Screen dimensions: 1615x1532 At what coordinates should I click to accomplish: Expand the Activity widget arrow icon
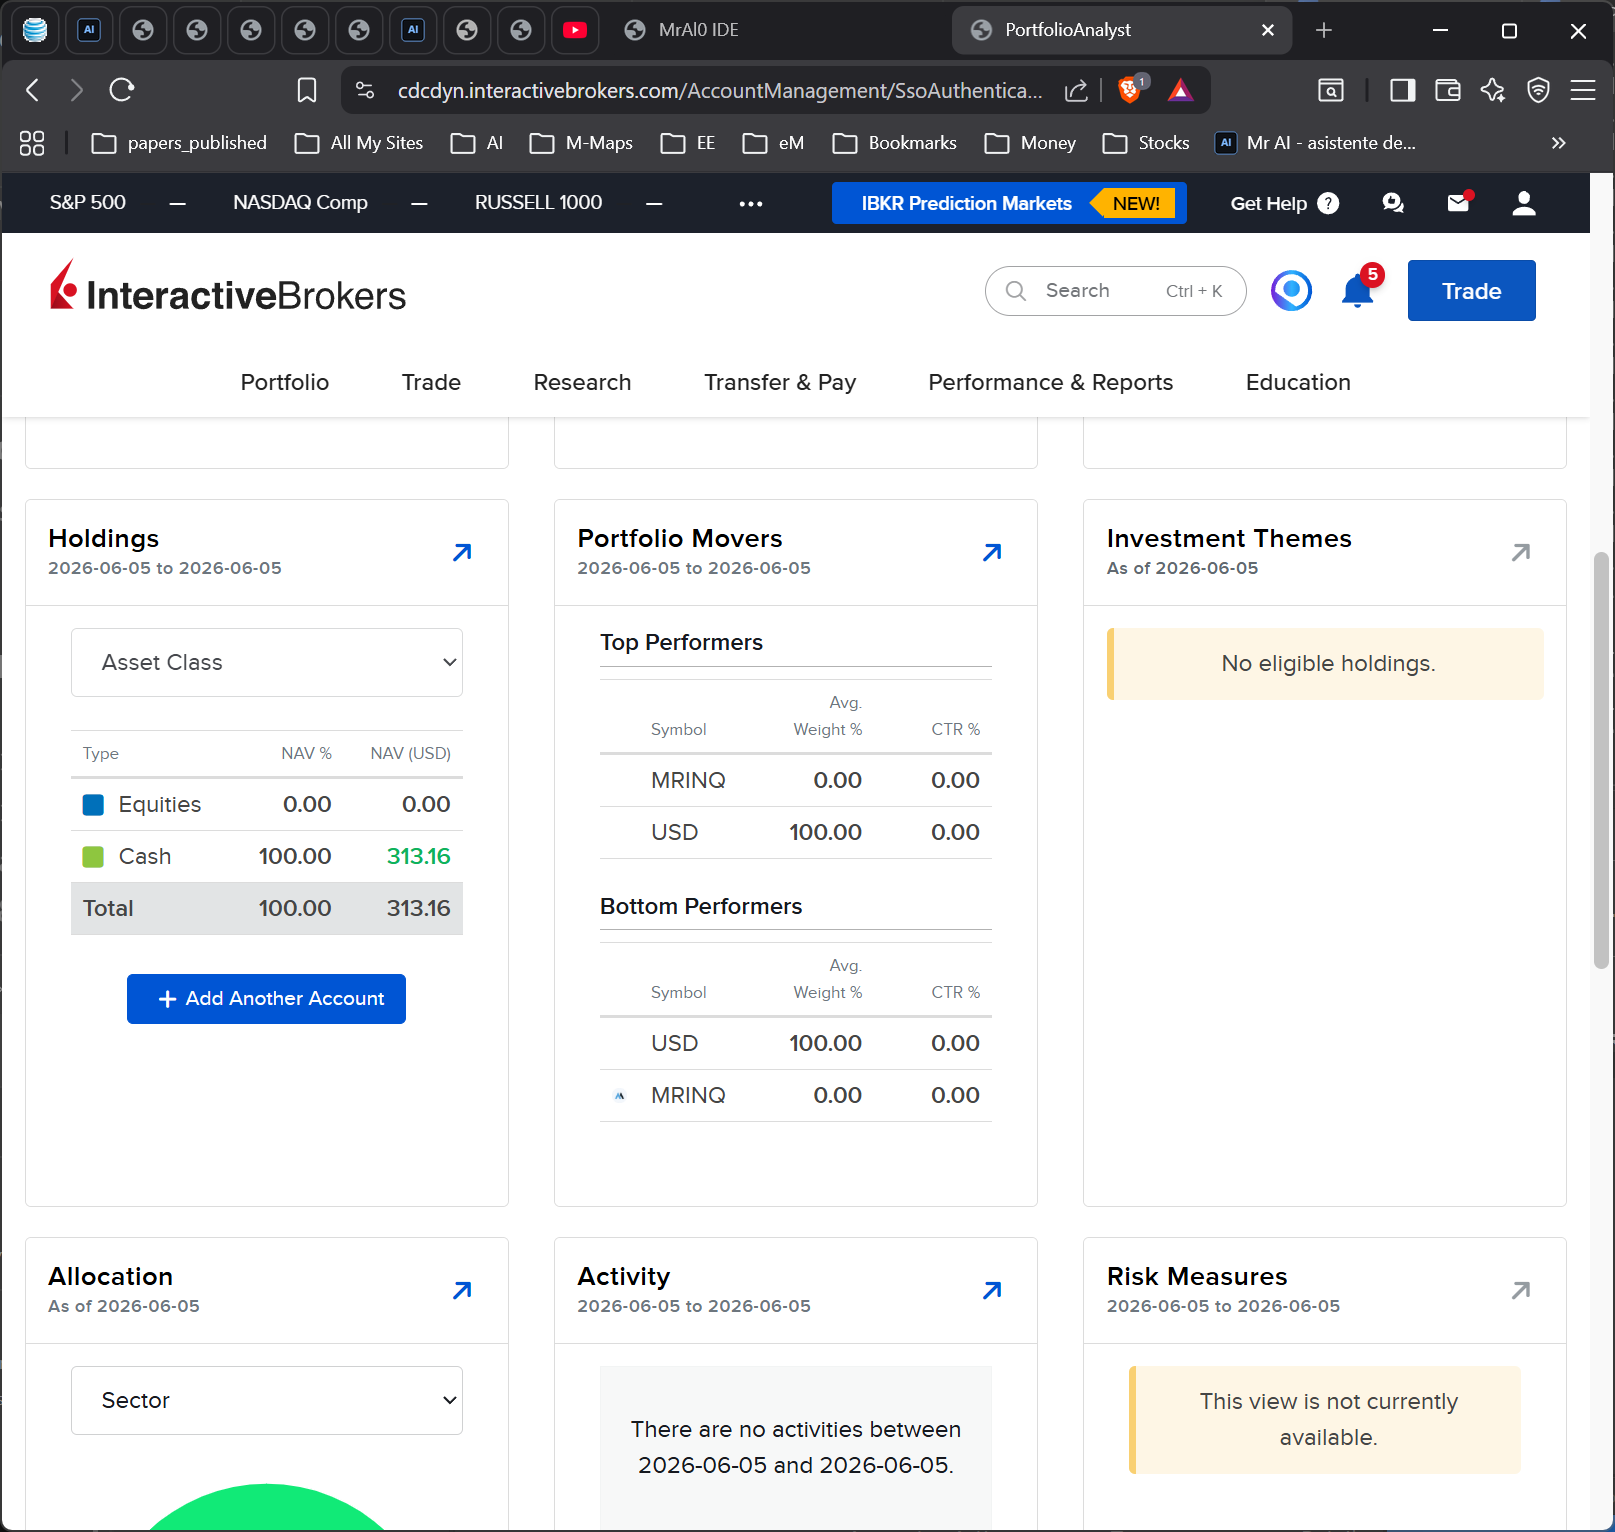(x=992, y=1290)
